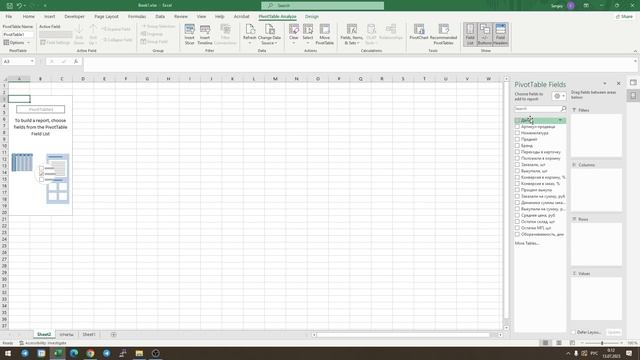Image resolution: width=640 pixels, height=360 pixels.
Task: Add a new sheet with plus icon
Action: [113, 334]
